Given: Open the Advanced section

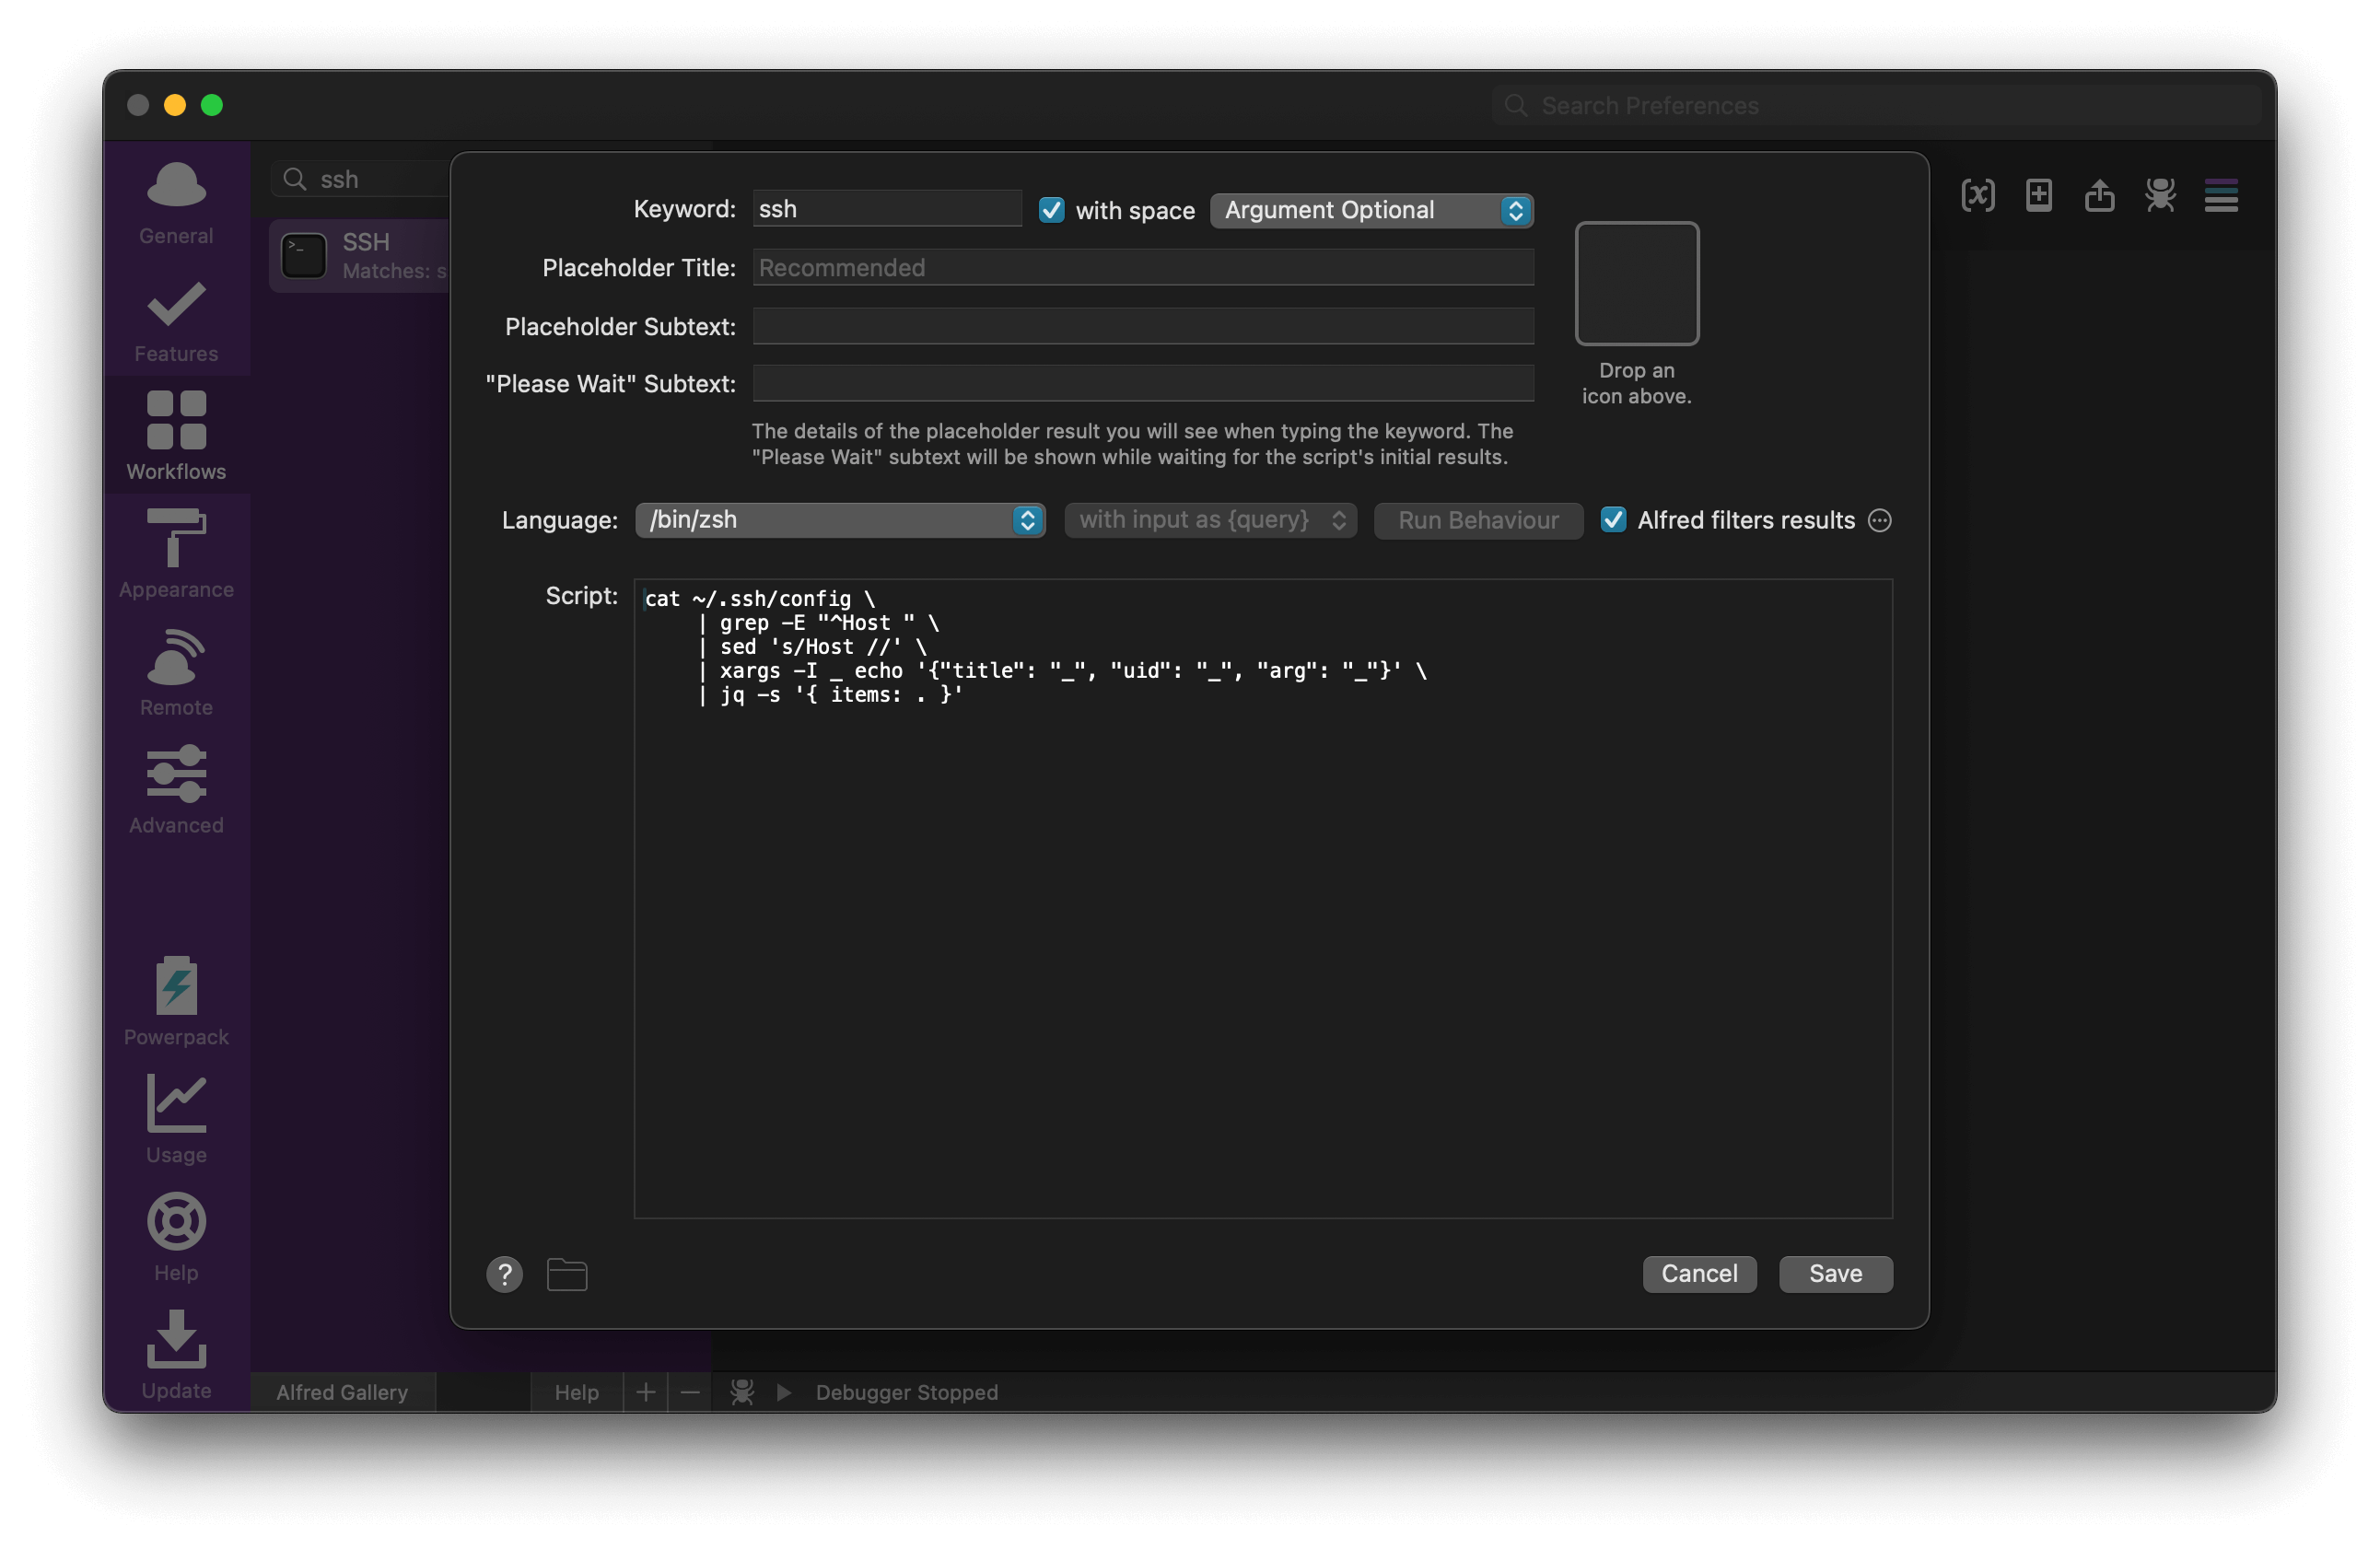Looking at the screenshot, I should (x=176, y=790).
